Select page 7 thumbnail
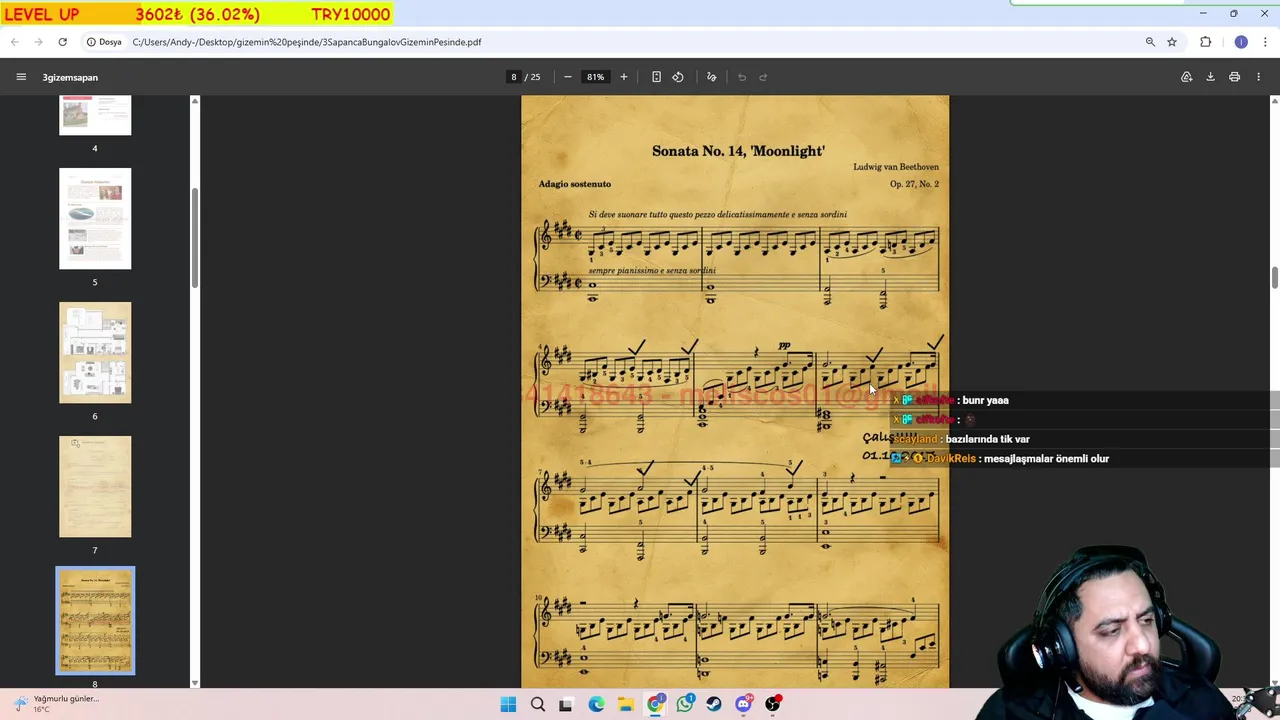The image size is (1280, 720). click(95, 487)
